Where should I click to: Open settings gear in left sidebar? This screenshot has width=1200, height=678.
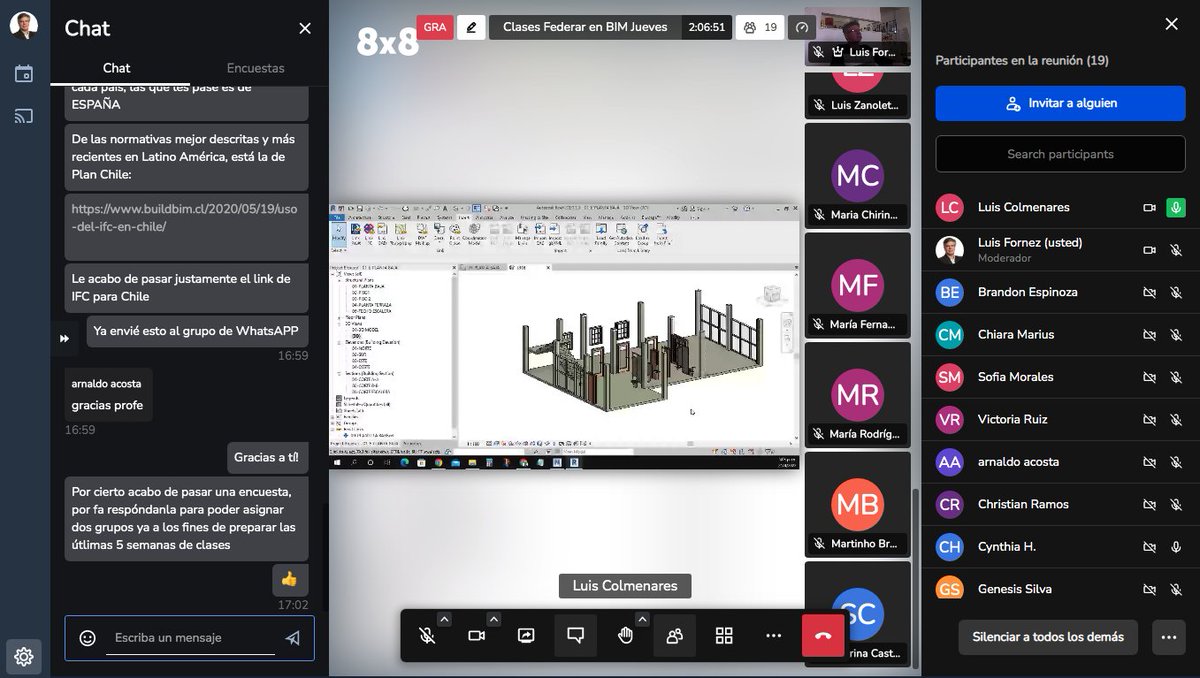coord(24,656)
